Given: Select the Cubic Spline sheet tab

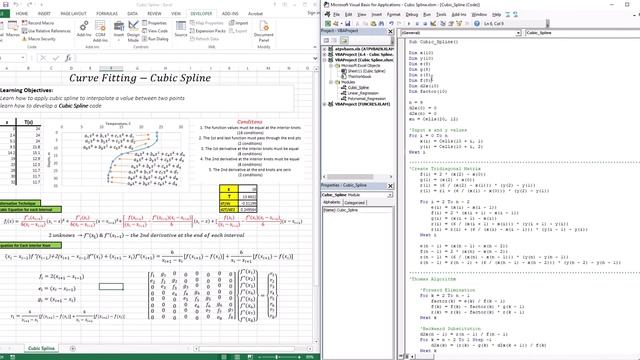Looking at the screenshot, I should 41,348.
